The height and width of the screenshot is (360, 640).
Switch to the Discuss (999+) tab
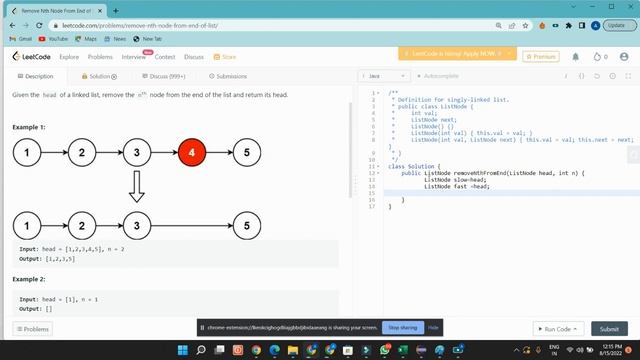pyautogui.click(x=164, y=76)
